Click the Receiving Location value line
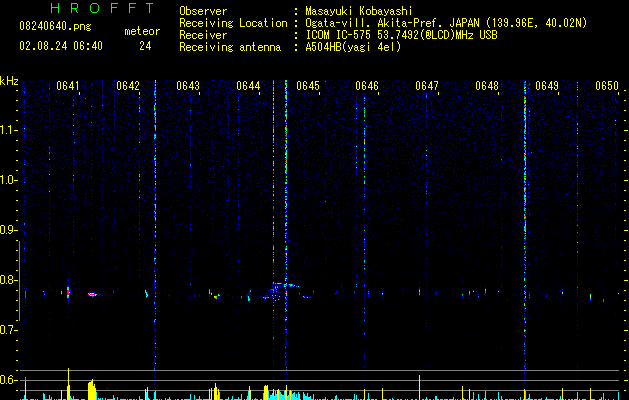Viewport: 629px width, 400px height. click(446, 23)
